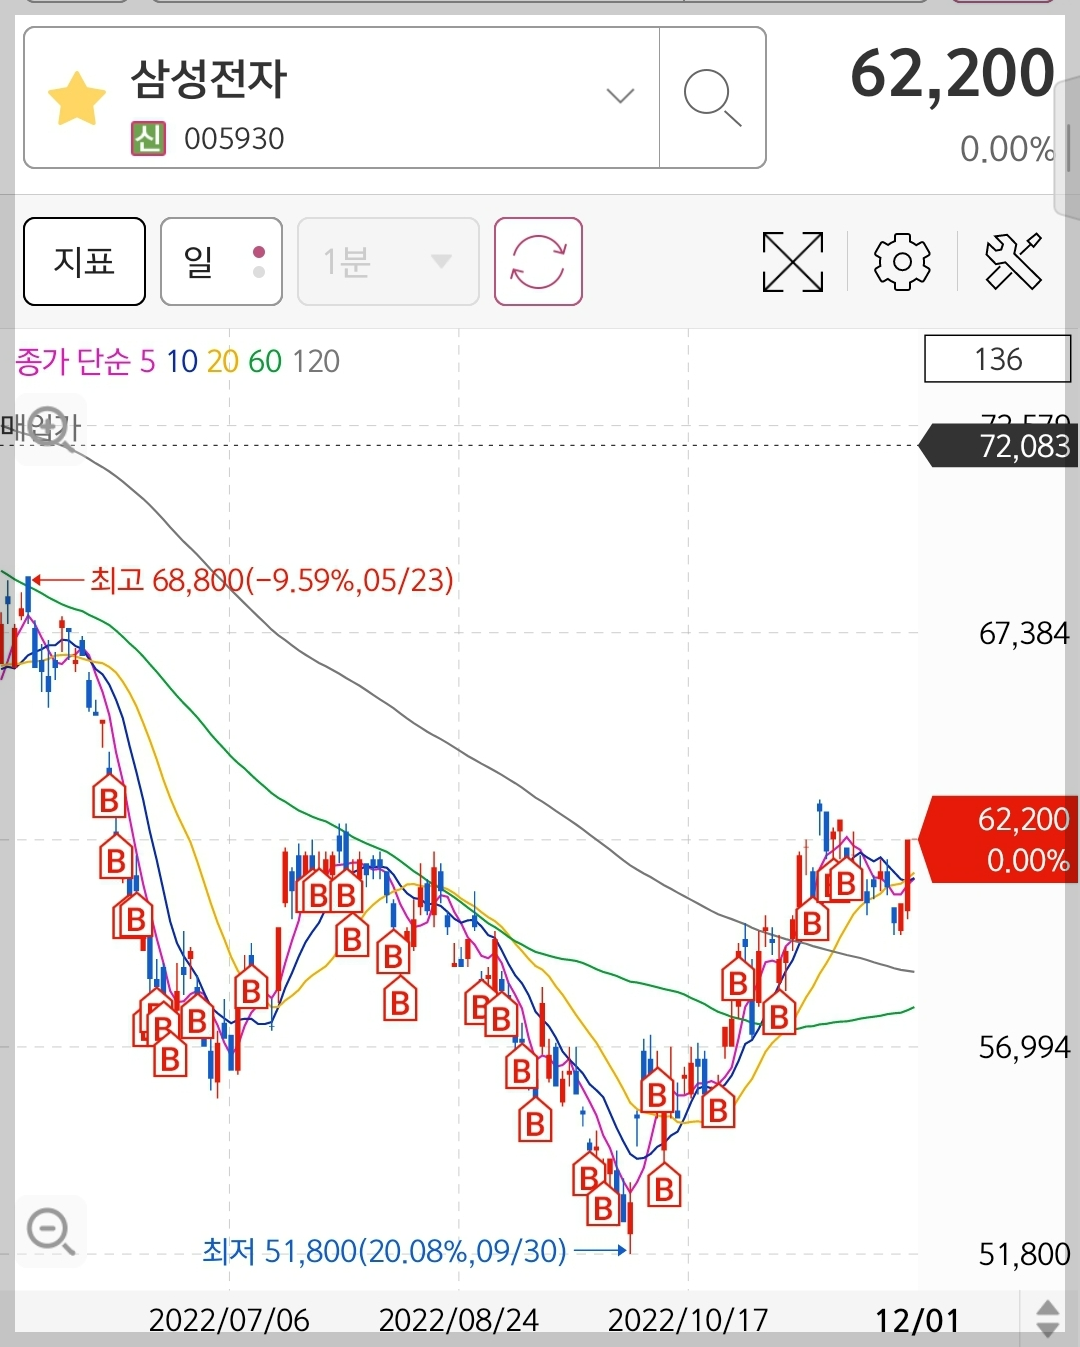This screenshot has height=1347, width=1080.
Task: Expand the chart to fullscreen
Action: point(792,262)
